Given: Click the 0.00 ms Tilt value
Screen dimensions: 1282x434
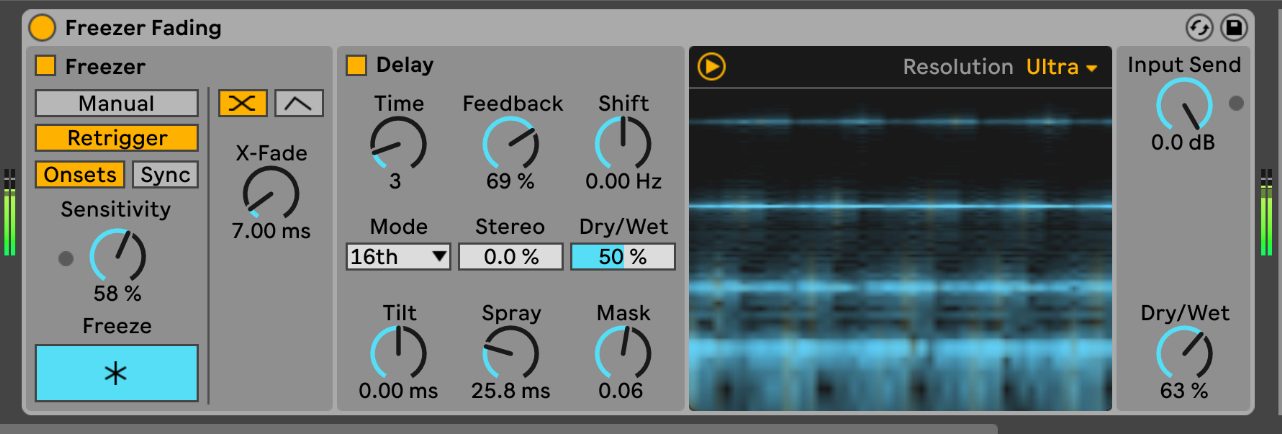Looking at the screenshot, I should [399, 391].
